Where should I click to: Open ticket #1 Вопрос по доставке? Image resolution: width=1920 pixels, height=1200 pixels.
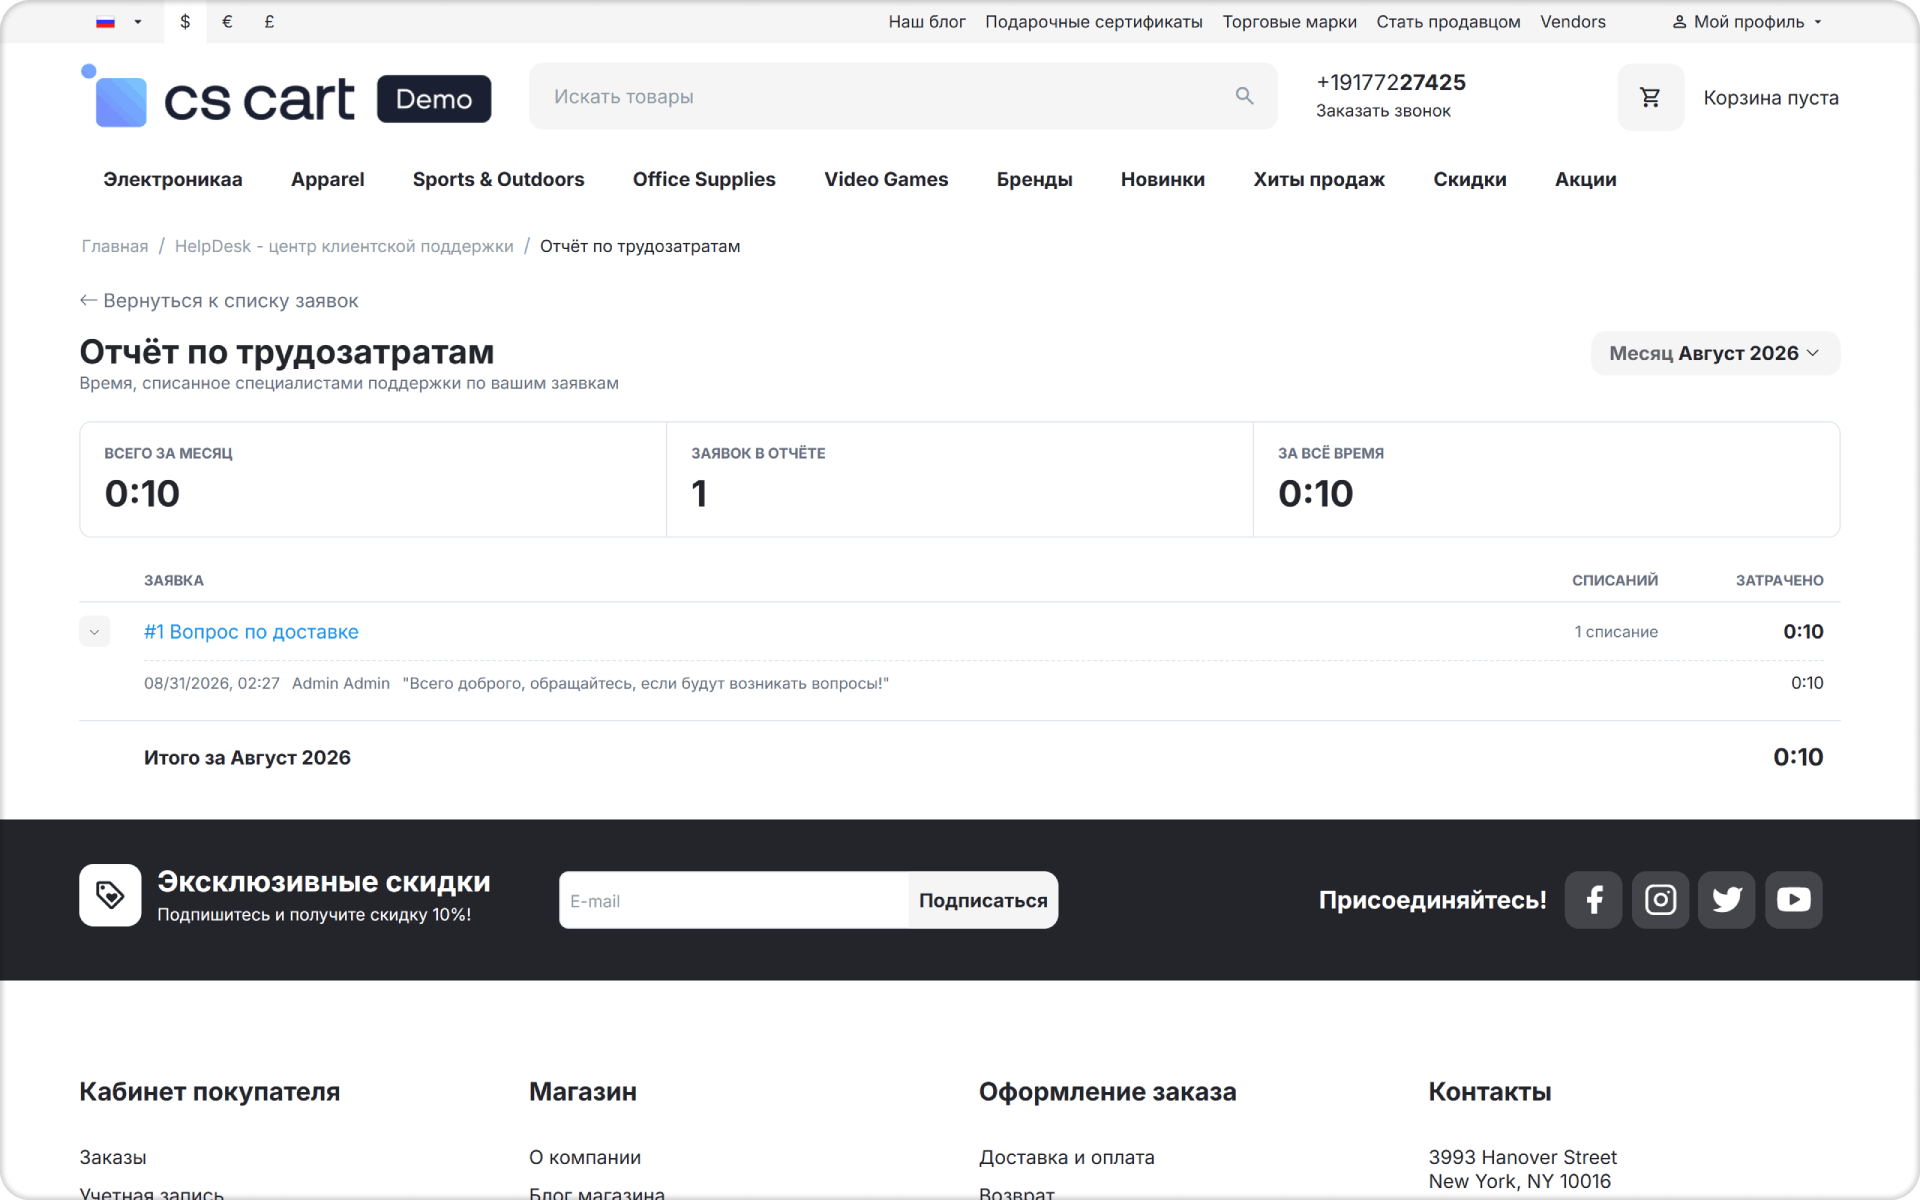[x=251, y=632]
